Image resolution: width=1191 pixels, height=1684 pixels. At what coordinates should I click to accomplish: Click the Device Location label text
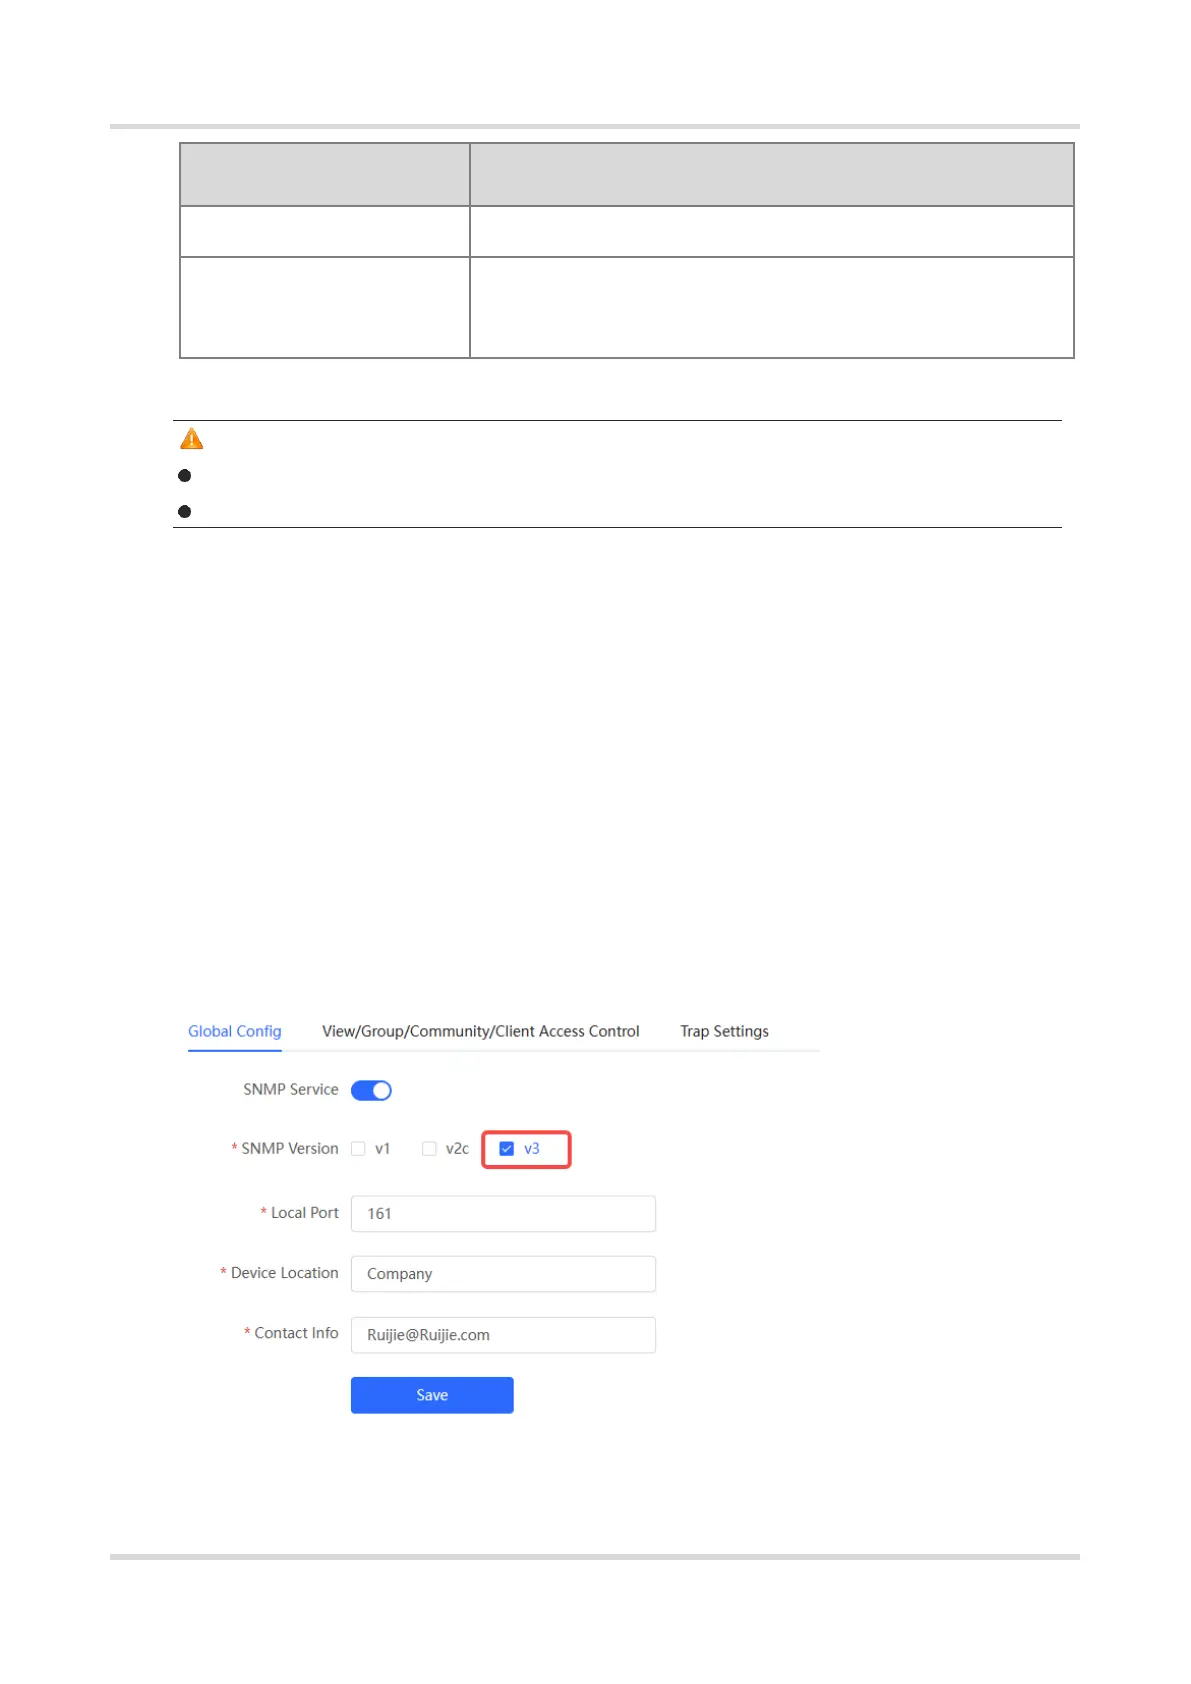click(285, 1273)
